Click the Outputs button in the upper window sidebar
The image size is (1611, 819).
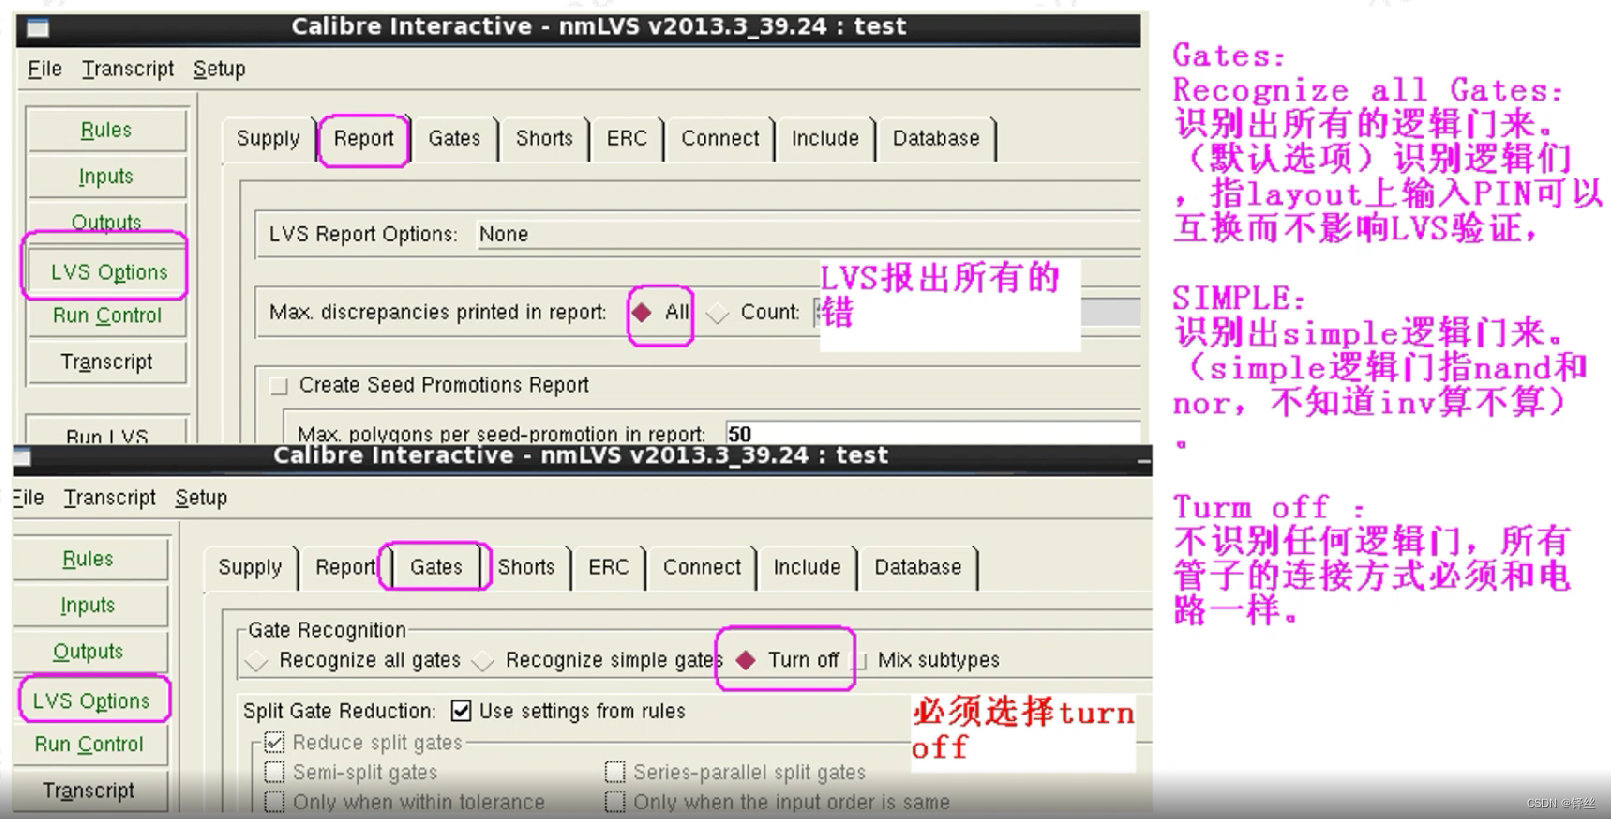(106, 221)
